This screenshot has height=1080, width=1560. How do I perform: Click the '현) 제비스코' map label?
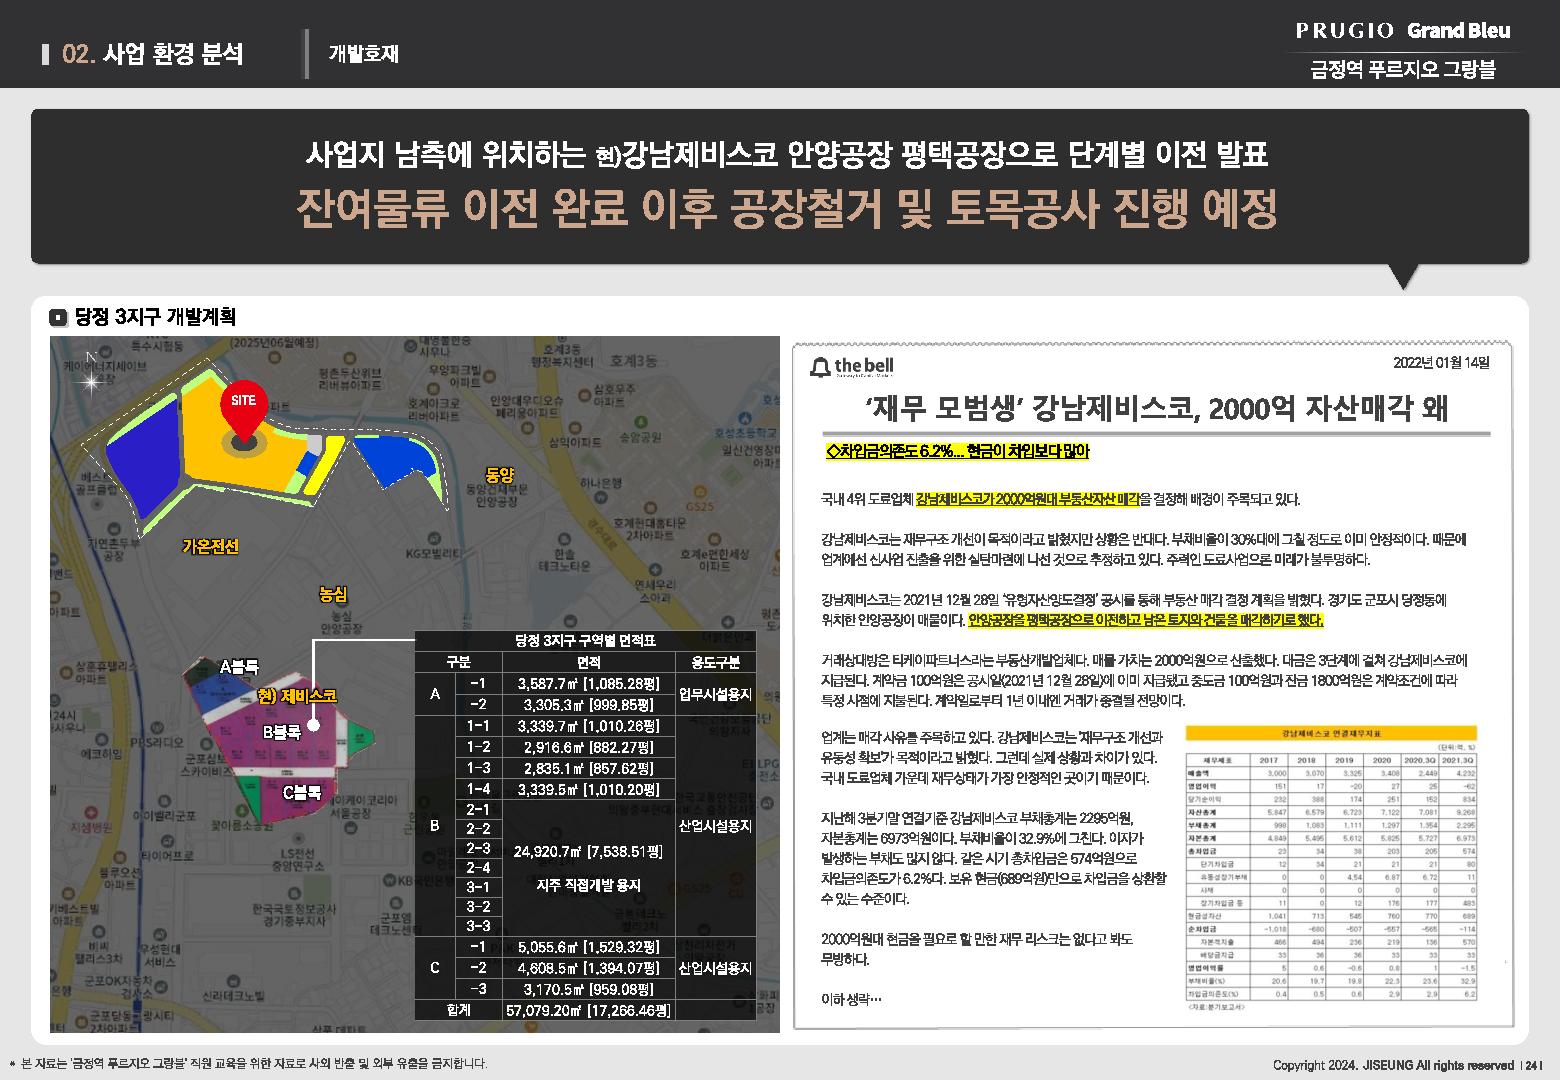pyautogui.click(x=297, y=696)
